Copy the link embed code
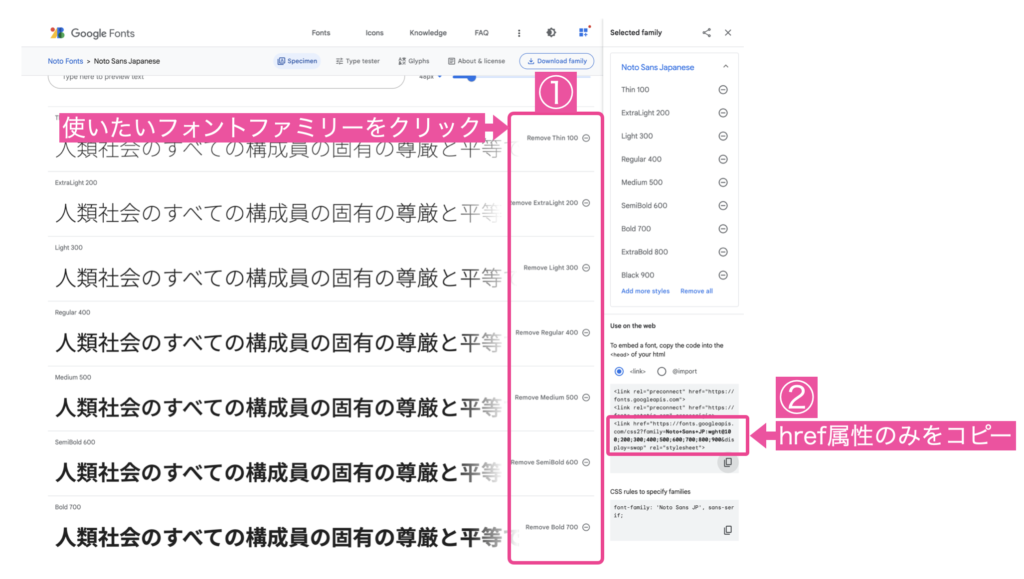The width and height of the screenshot is (1024, 579). pos(728,463)
